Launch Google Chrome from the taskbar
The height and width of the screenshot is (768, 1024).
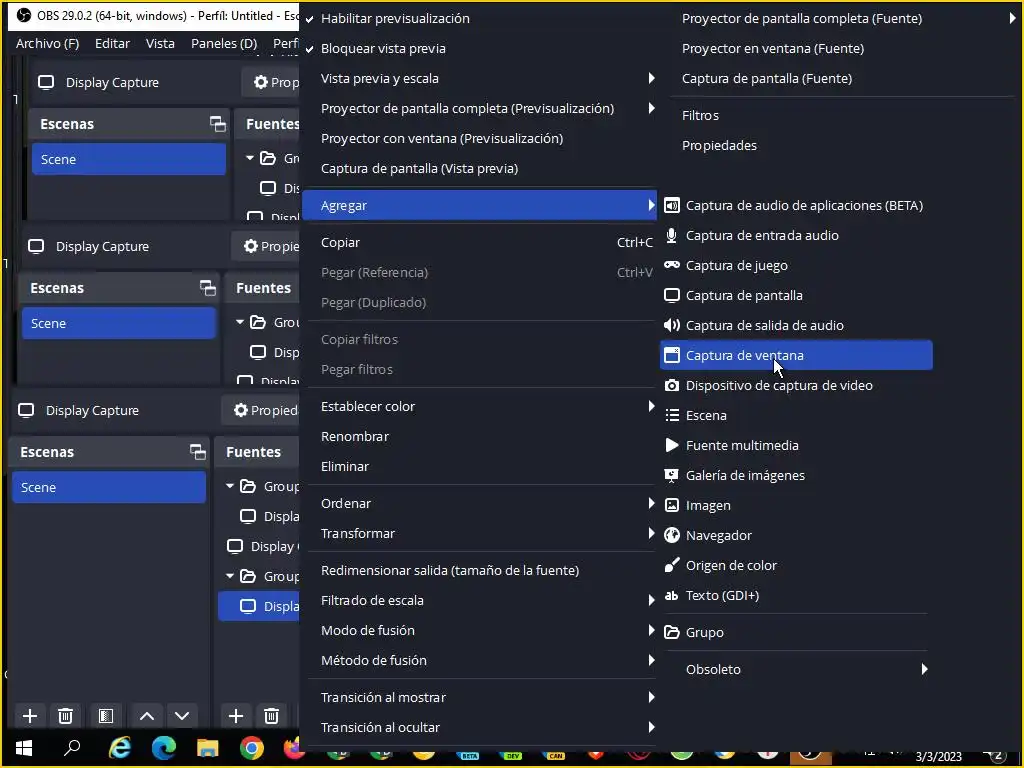[251, 748]
